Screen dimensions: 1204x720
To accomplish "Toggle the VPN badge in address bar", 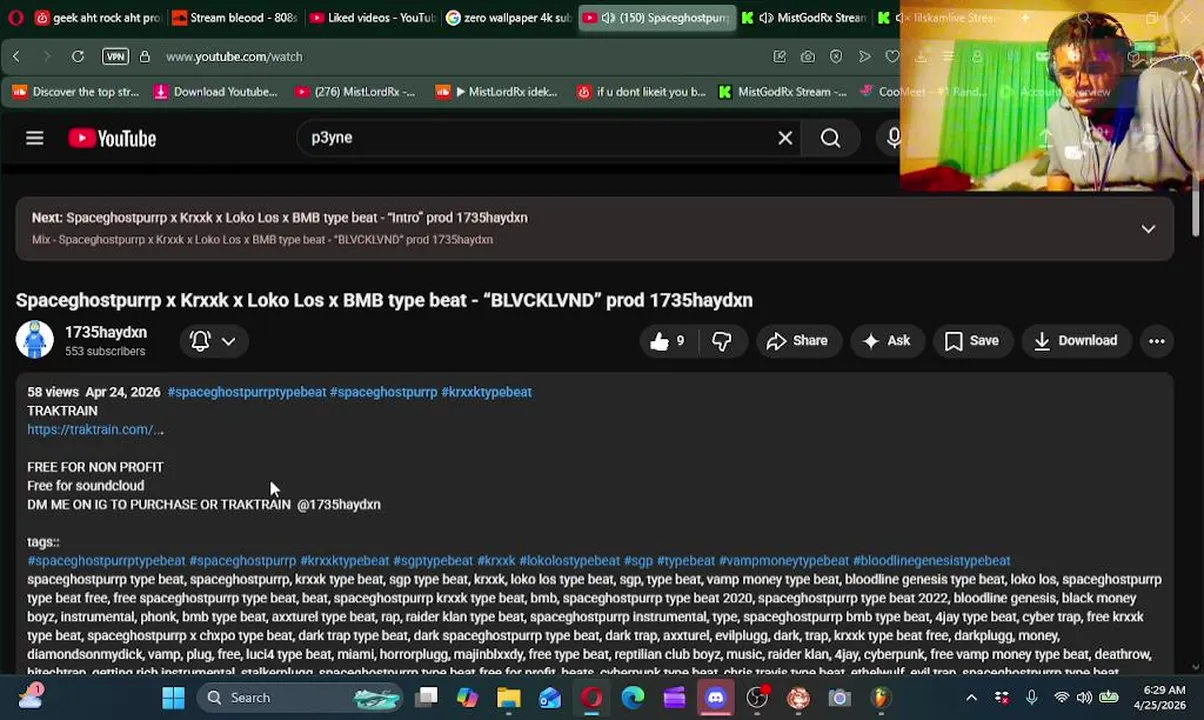I will click(115, 57).
